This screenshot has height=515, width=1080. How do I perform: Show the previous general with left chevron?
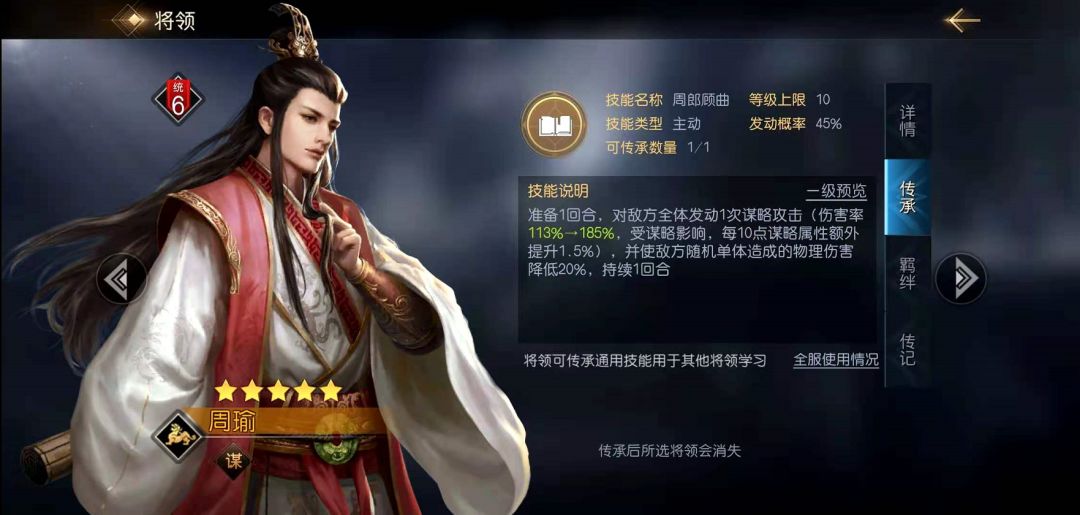tap(121, 278)
